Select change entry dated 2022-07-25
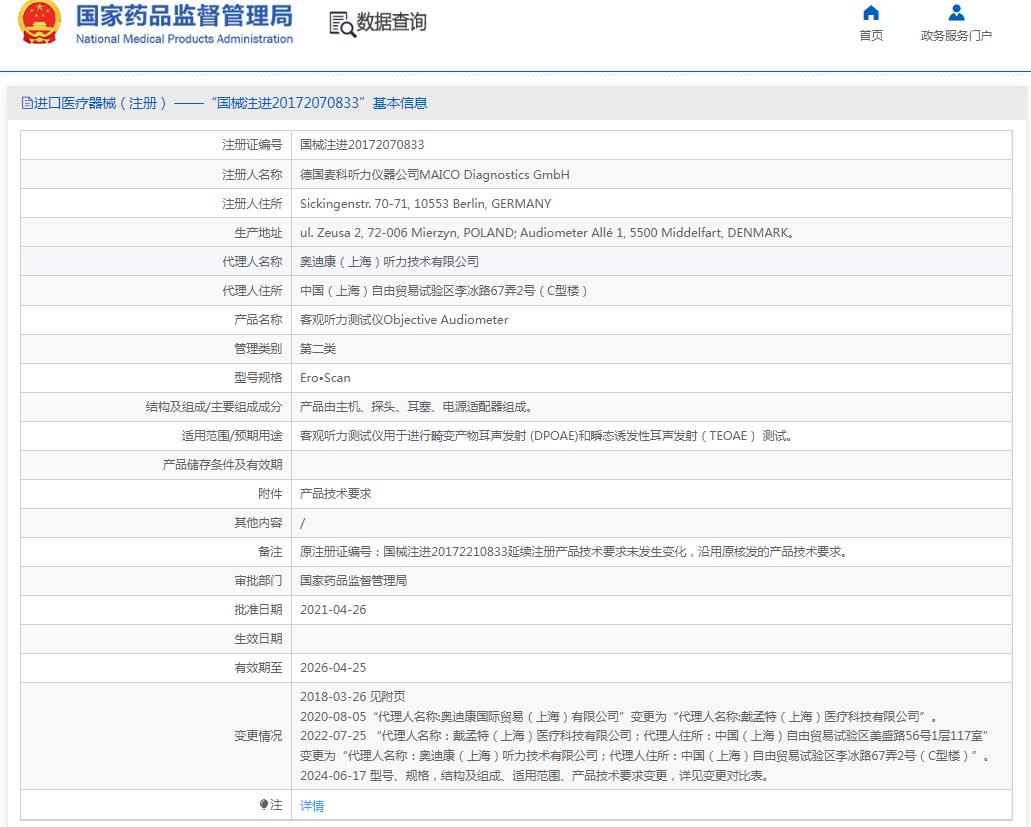The height and width of the screenshot is (827, 1031). pos(645,745)
